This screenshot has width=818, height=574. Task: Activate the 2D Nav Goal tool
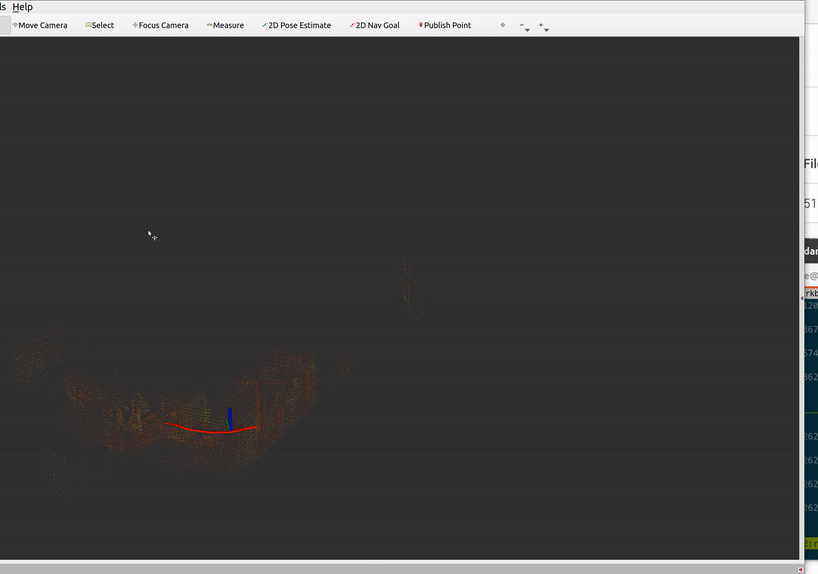pyautogui.click(x=375, y=25)
